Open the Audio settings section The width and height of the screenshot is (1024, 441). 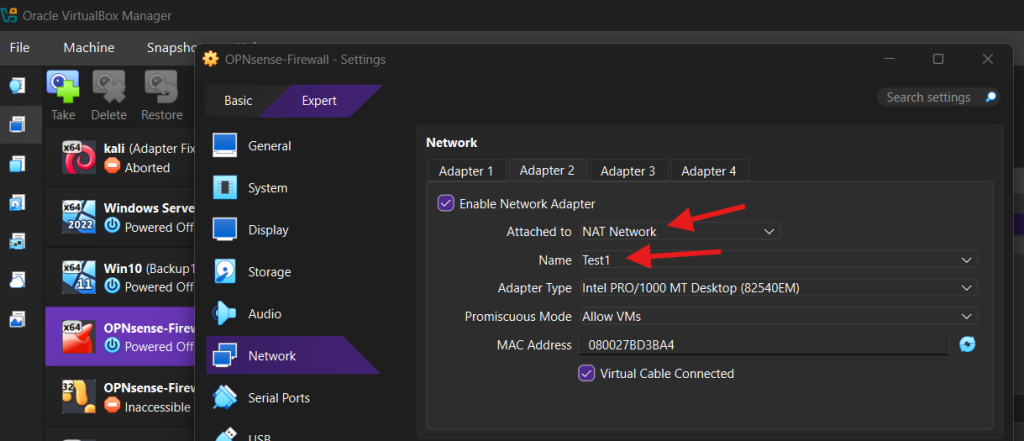tap(264, 314)
